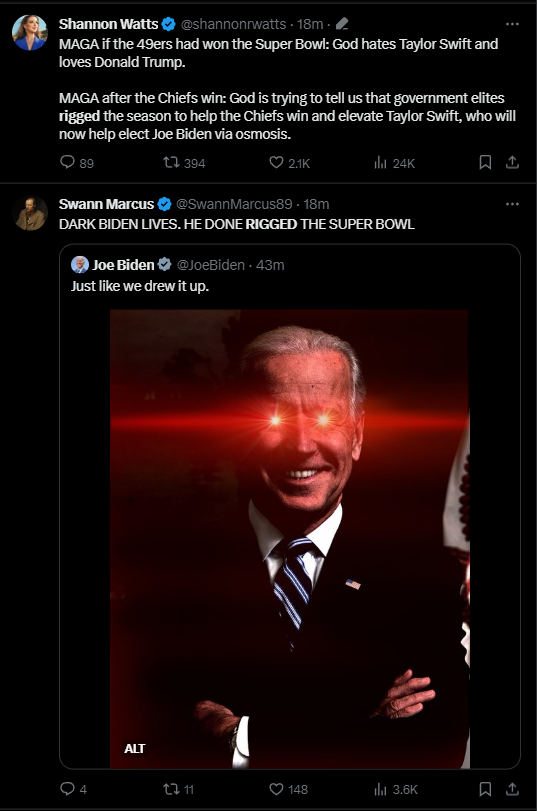537x811 pixels.
Task: Open Swann Marcus' profile avatar
Action: coord(29,213)
